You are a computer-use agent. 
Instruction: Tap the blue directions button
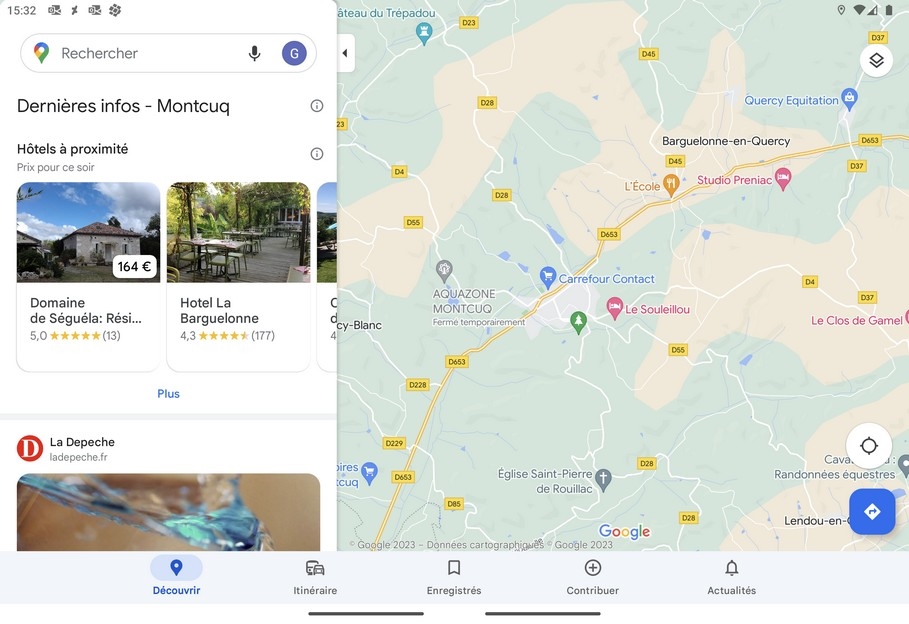click(872, 511)
